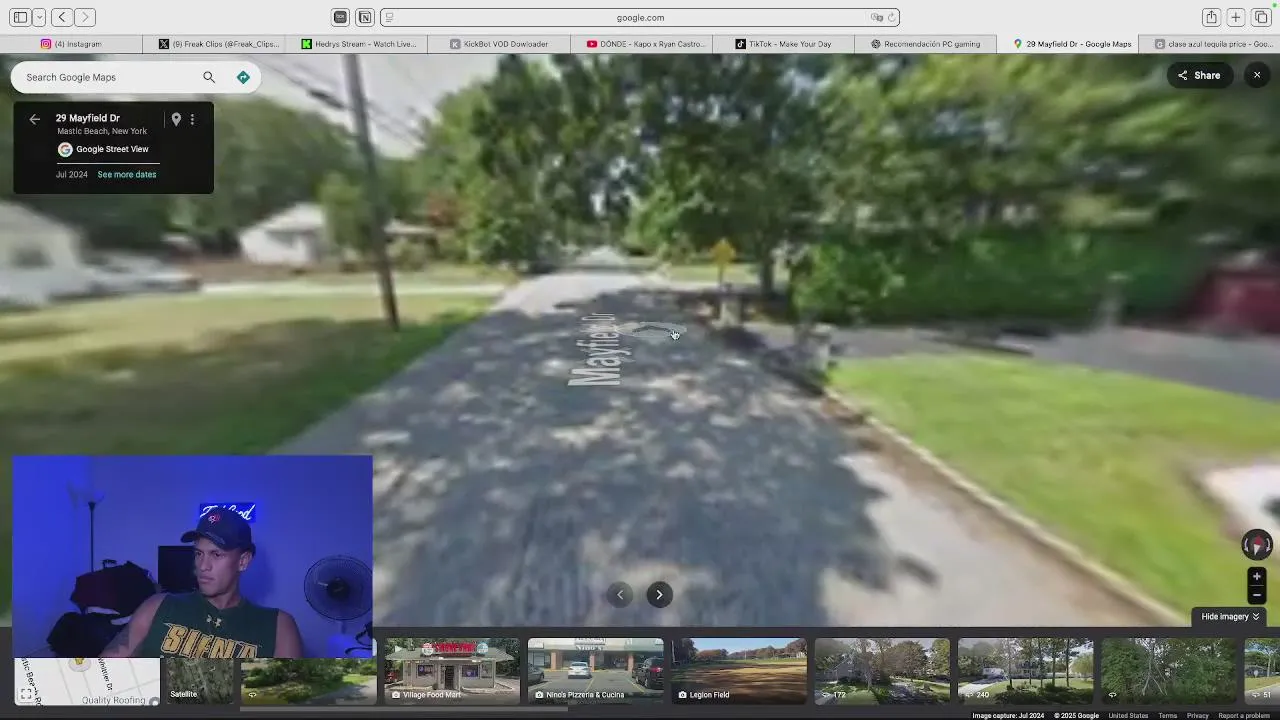Toggle the Safari sidebar button
The image size is (1280, 720).
click(20, 17)
